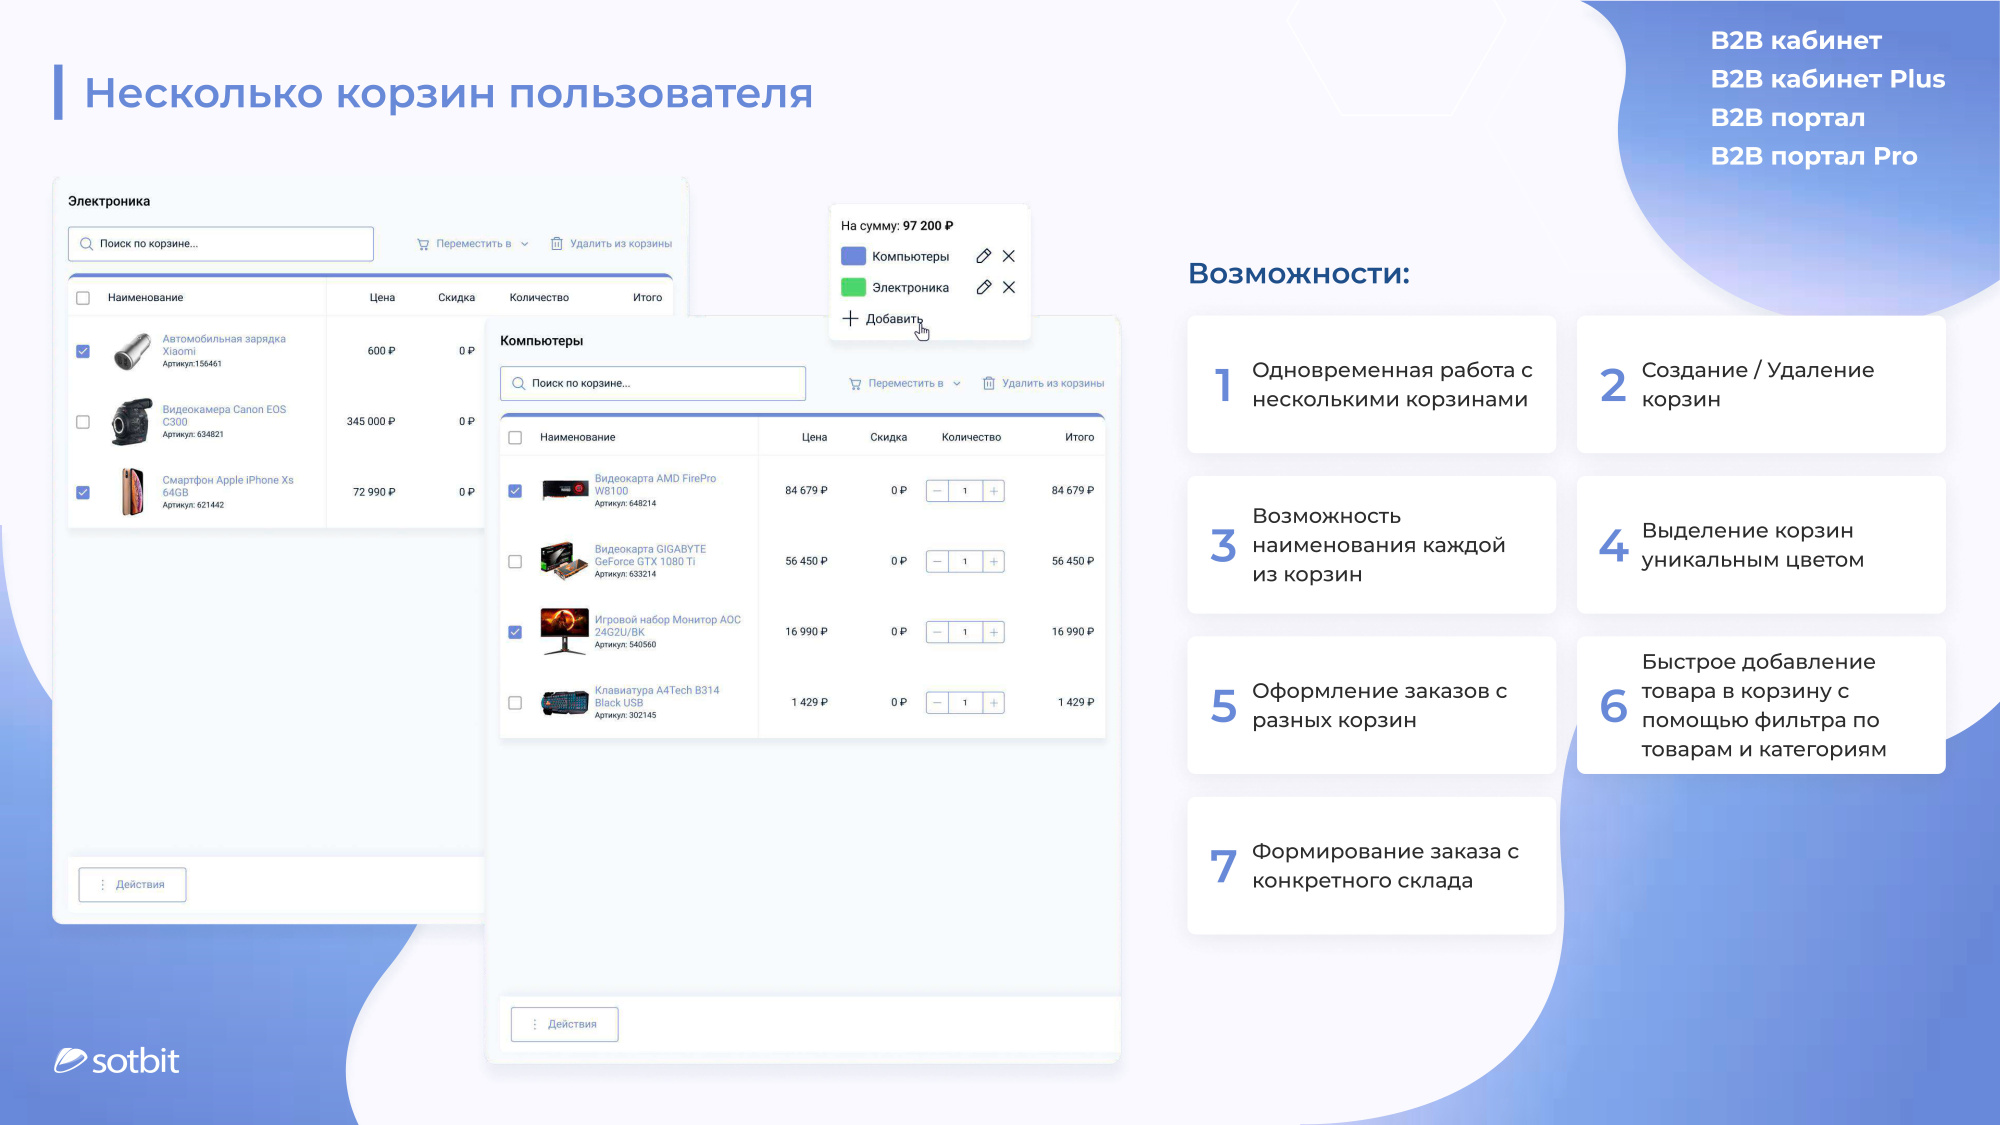Toggle the select-all checkbox in Компьютеры header
The width and height of the screenshot is (2000, 1125).
pyautogui.click(x=516, y=437)
